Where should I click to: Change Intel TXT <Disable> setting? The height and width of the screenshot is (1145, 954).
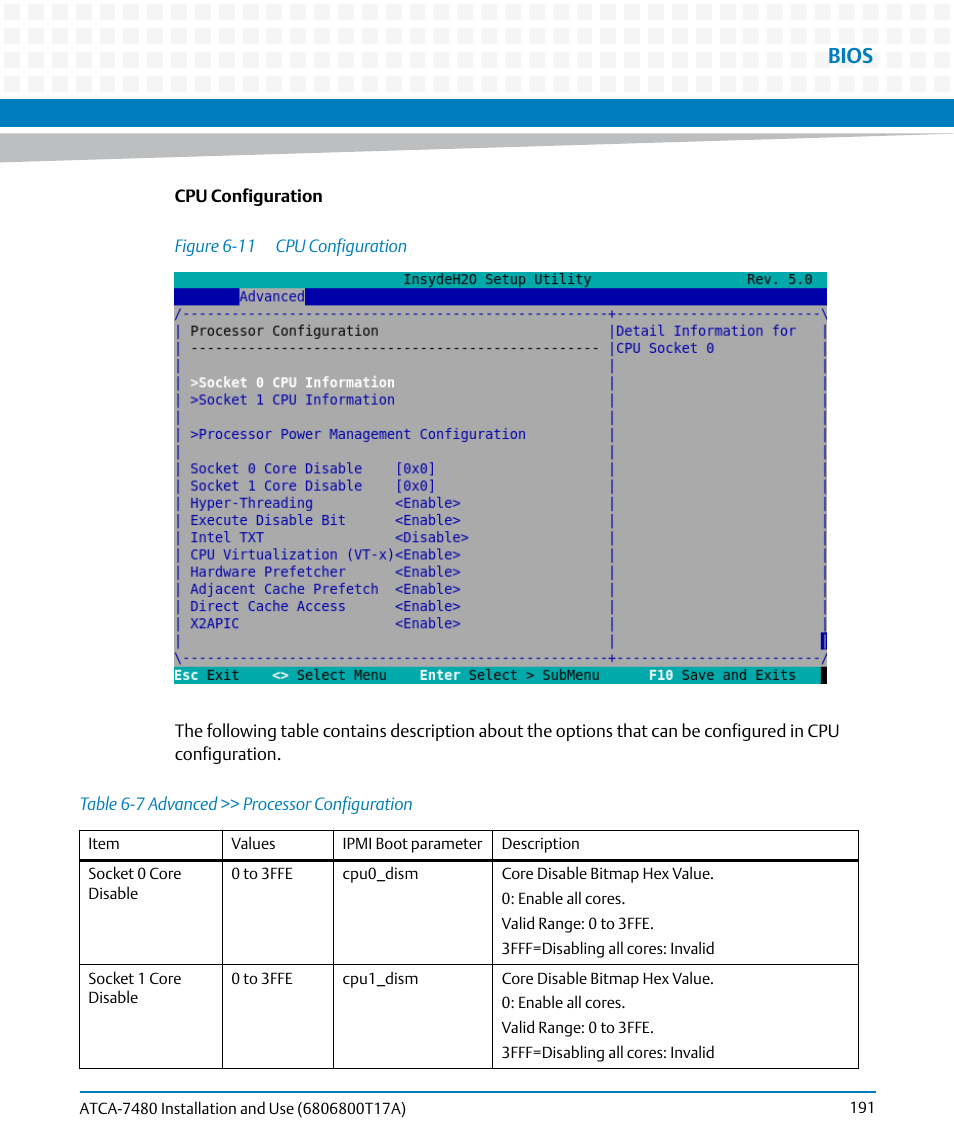tap(432, 537)
